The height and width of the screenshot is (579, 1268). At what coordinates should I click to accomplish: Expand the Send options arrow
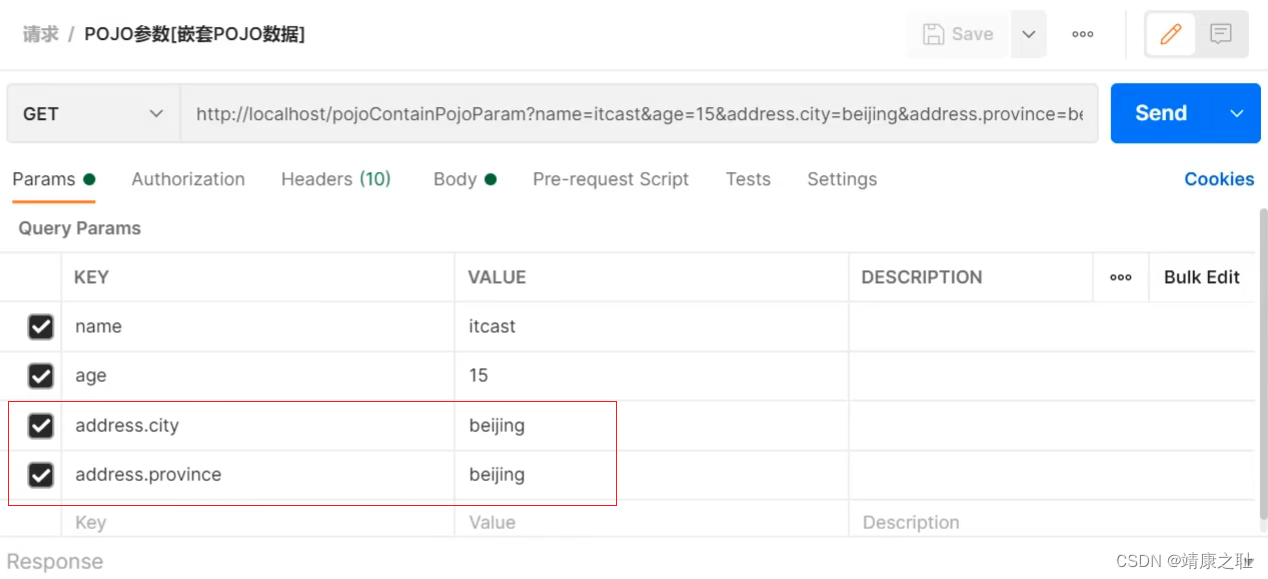(1237, 113)
